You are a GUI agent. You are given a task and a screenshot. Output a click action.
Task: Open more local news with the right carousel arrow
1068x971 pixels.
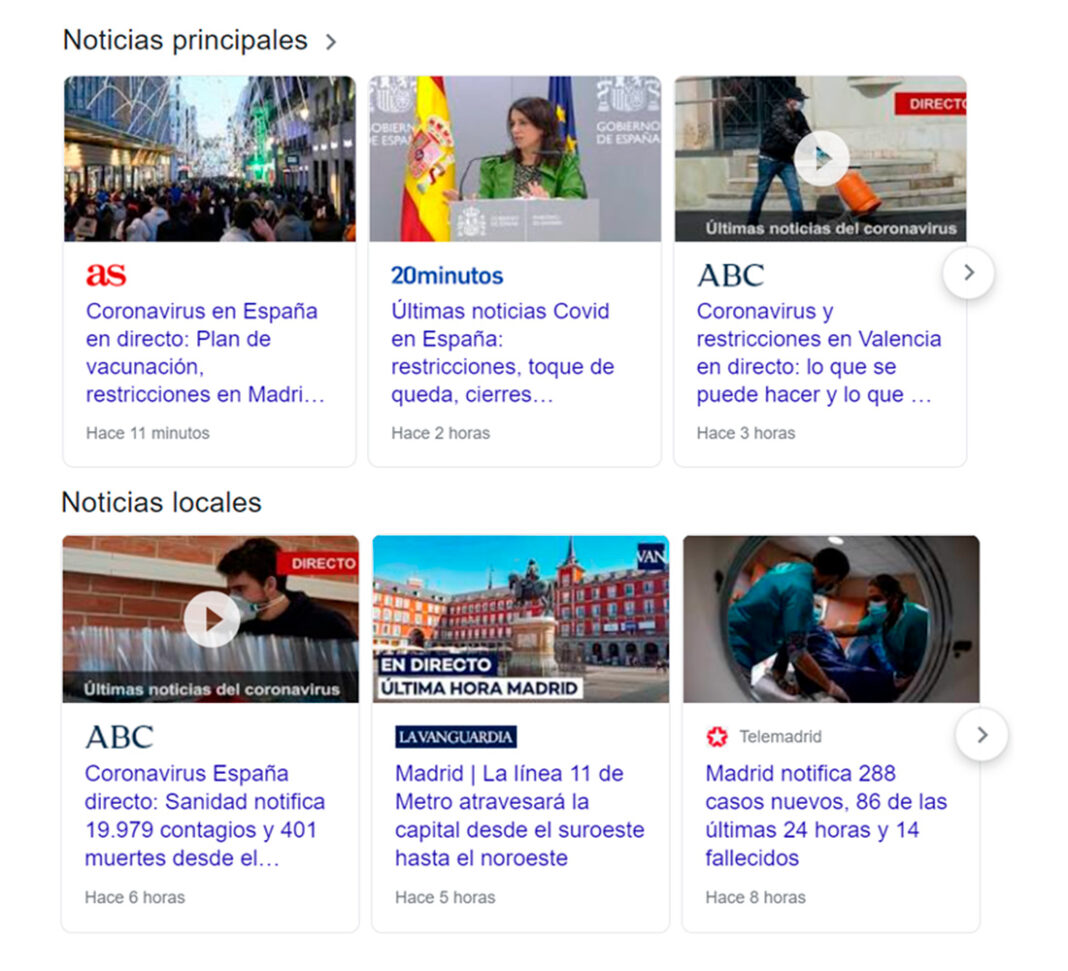pyautogui.click(x=982, y=735)
